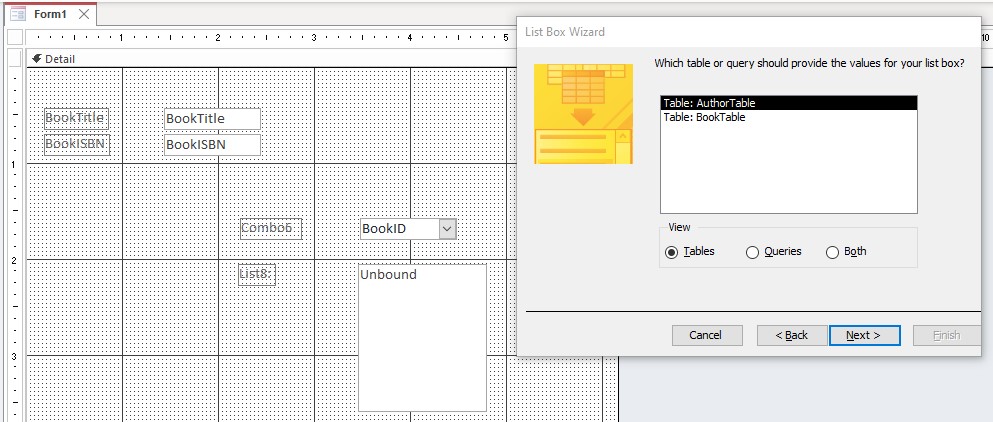Click the Detail section arrow icon
993x422 pixels.
36,59
